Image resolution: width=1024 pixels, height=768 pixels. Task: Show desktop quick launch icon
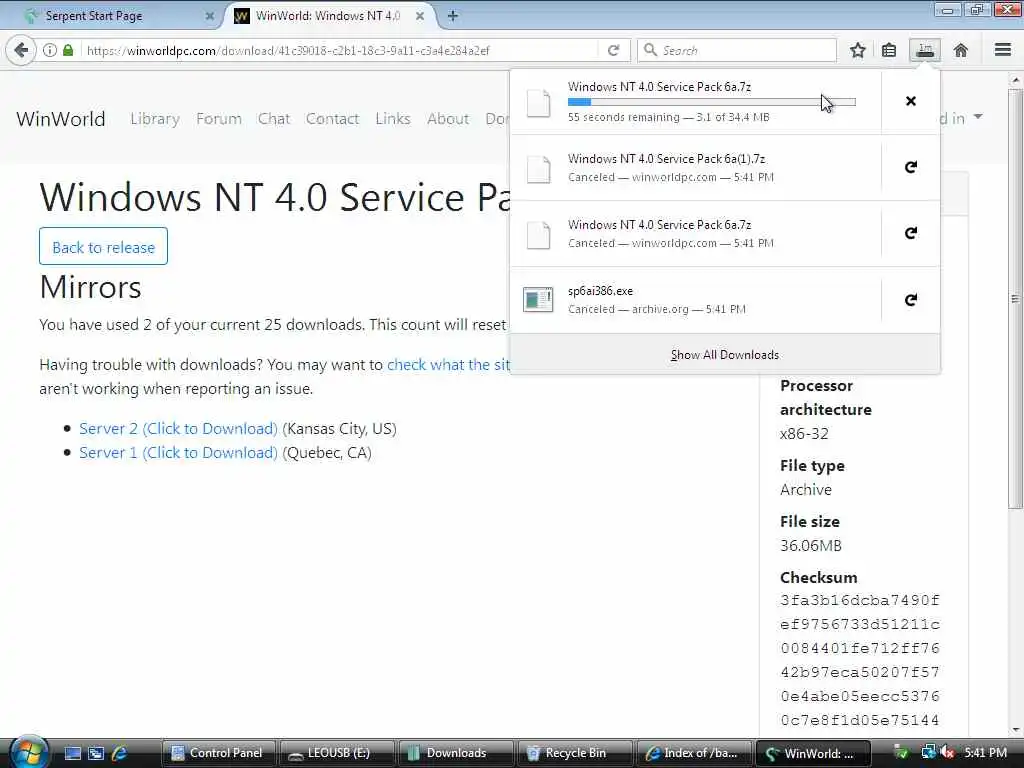(x=72, y=753)
